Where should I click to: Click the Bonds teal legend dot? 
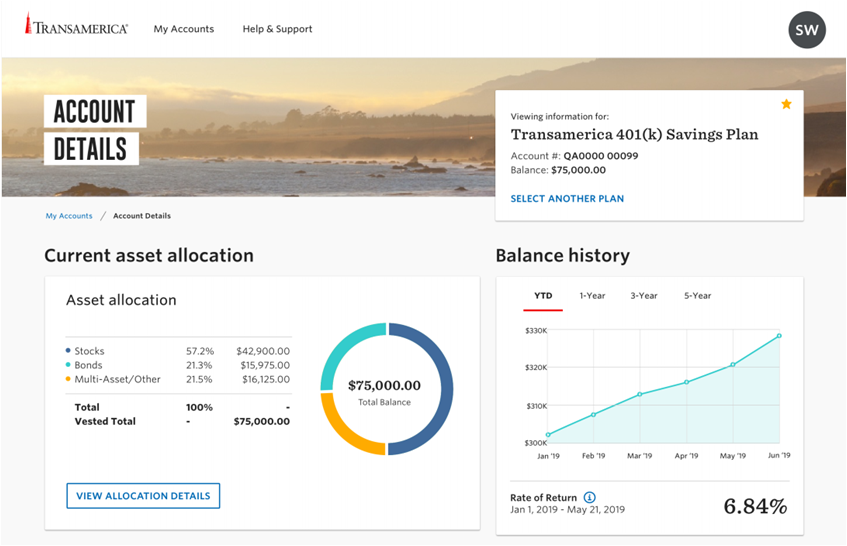pos(68,366)
